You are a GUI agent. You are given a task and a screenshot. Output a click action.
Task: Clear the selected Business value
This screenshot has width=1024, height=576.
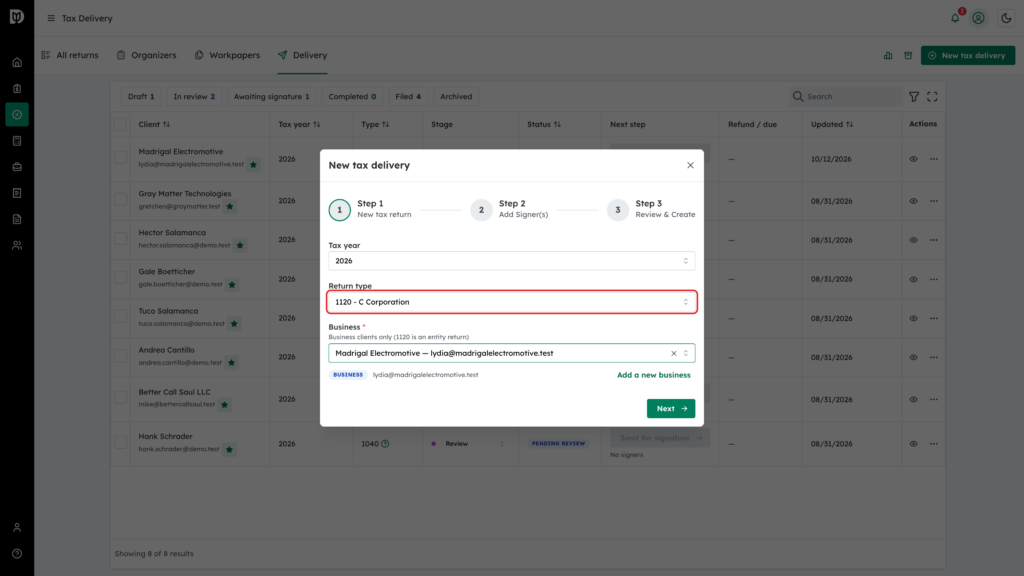coord(673,353)
